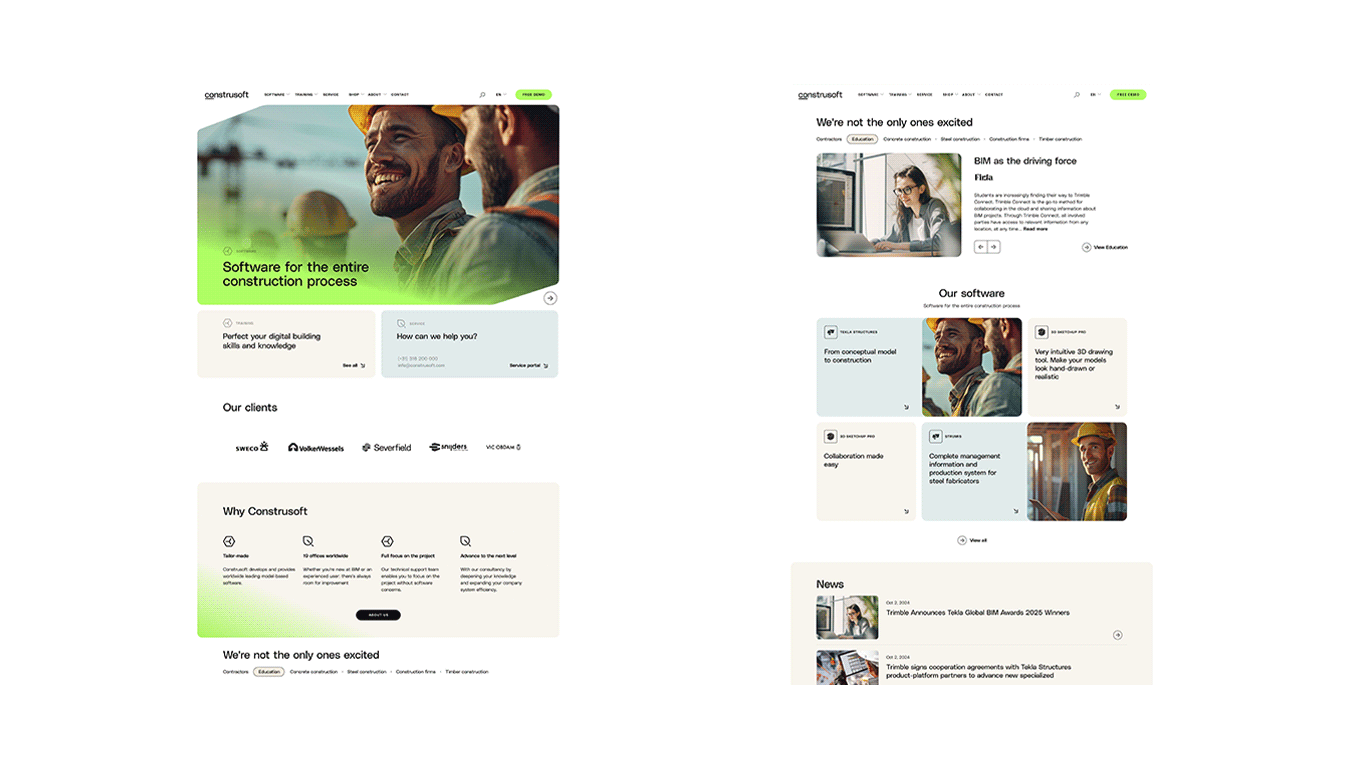Click the 3D SketchUp Pro icon

click(1041, 332)
